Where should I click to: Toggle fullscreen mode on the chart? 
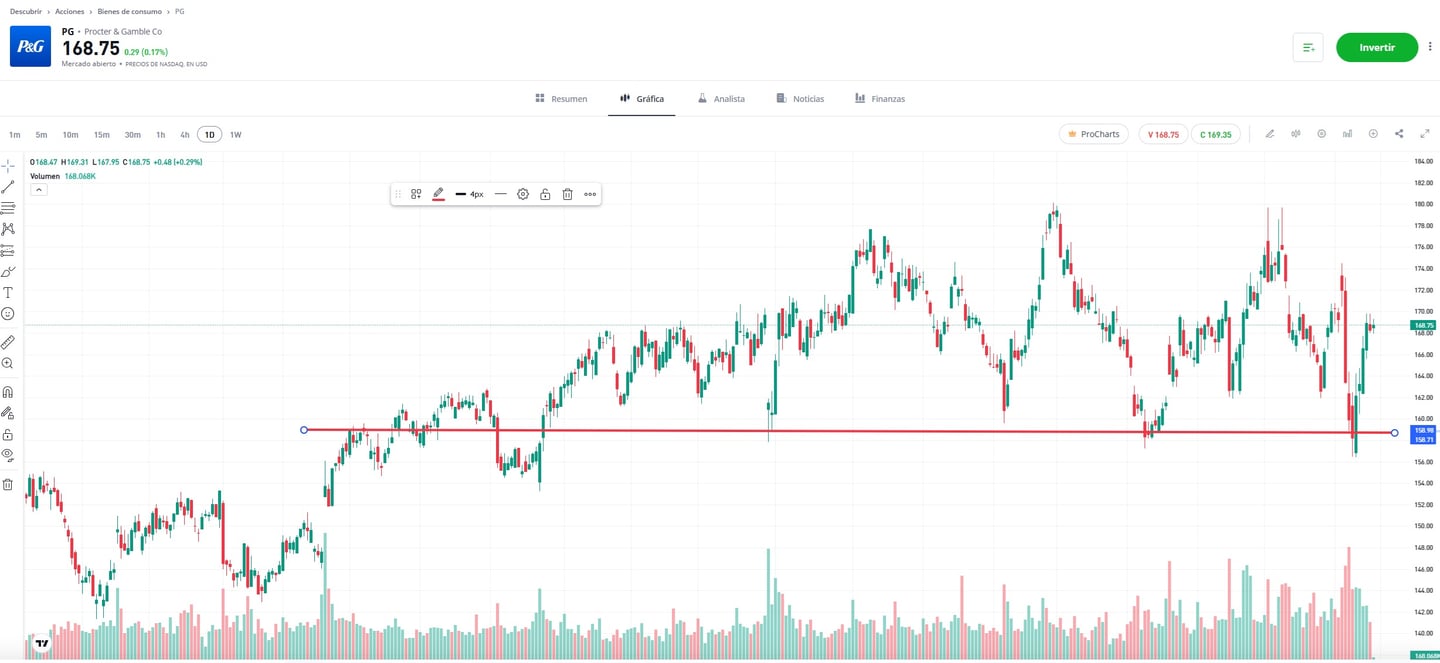click(x=1425, y=133)
